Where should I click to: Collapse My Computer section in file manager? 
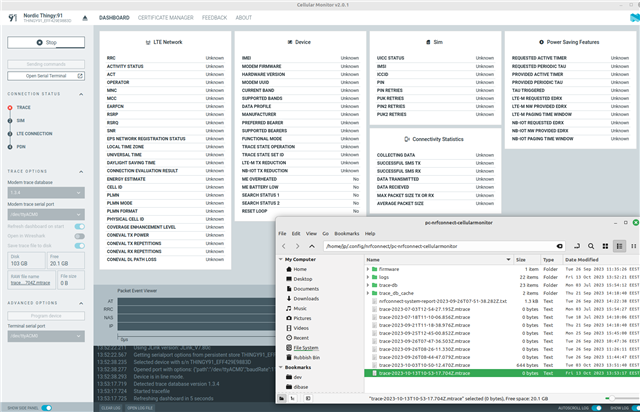click(x=281, y=259)
